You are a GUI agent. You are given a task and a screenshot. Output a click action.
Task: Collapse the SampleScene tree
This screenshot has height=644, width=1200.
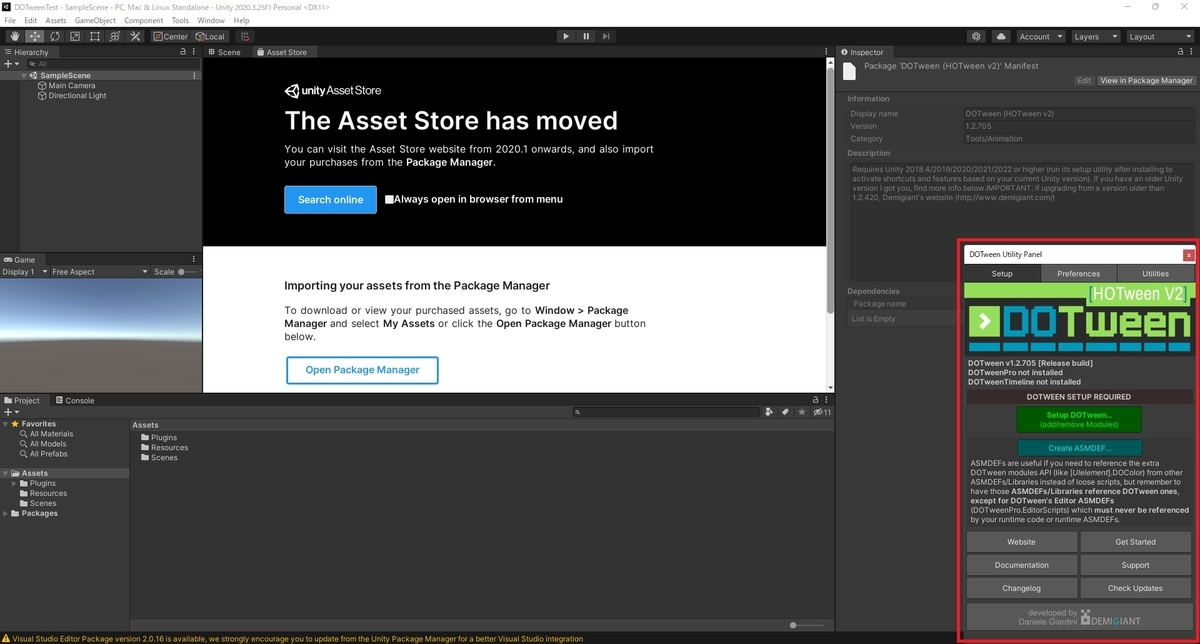coord(24,75)
